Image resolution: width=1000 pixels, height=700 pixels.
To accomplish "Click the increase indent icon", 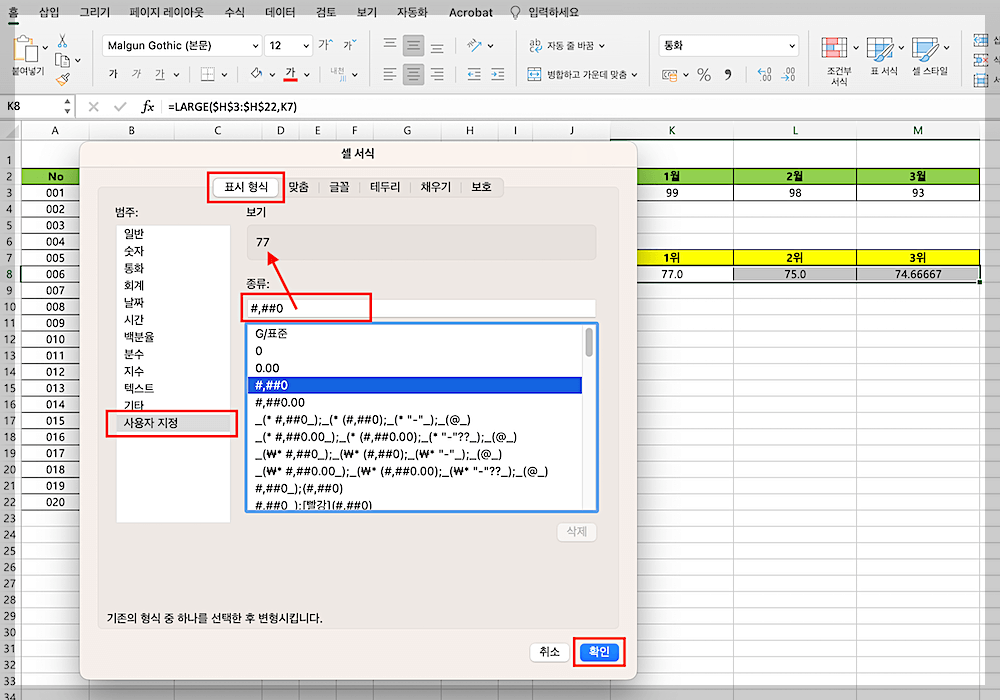I will 497,75.
